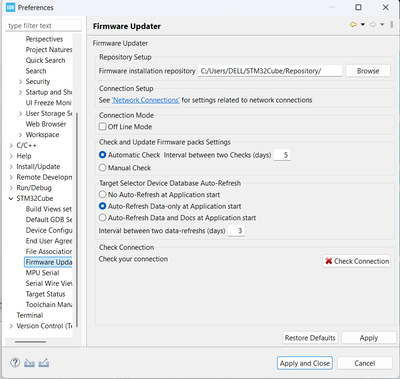This screenshot has width=400, height=379.
Task: Select Terminal in preferences tree
Action: (30, 315)
